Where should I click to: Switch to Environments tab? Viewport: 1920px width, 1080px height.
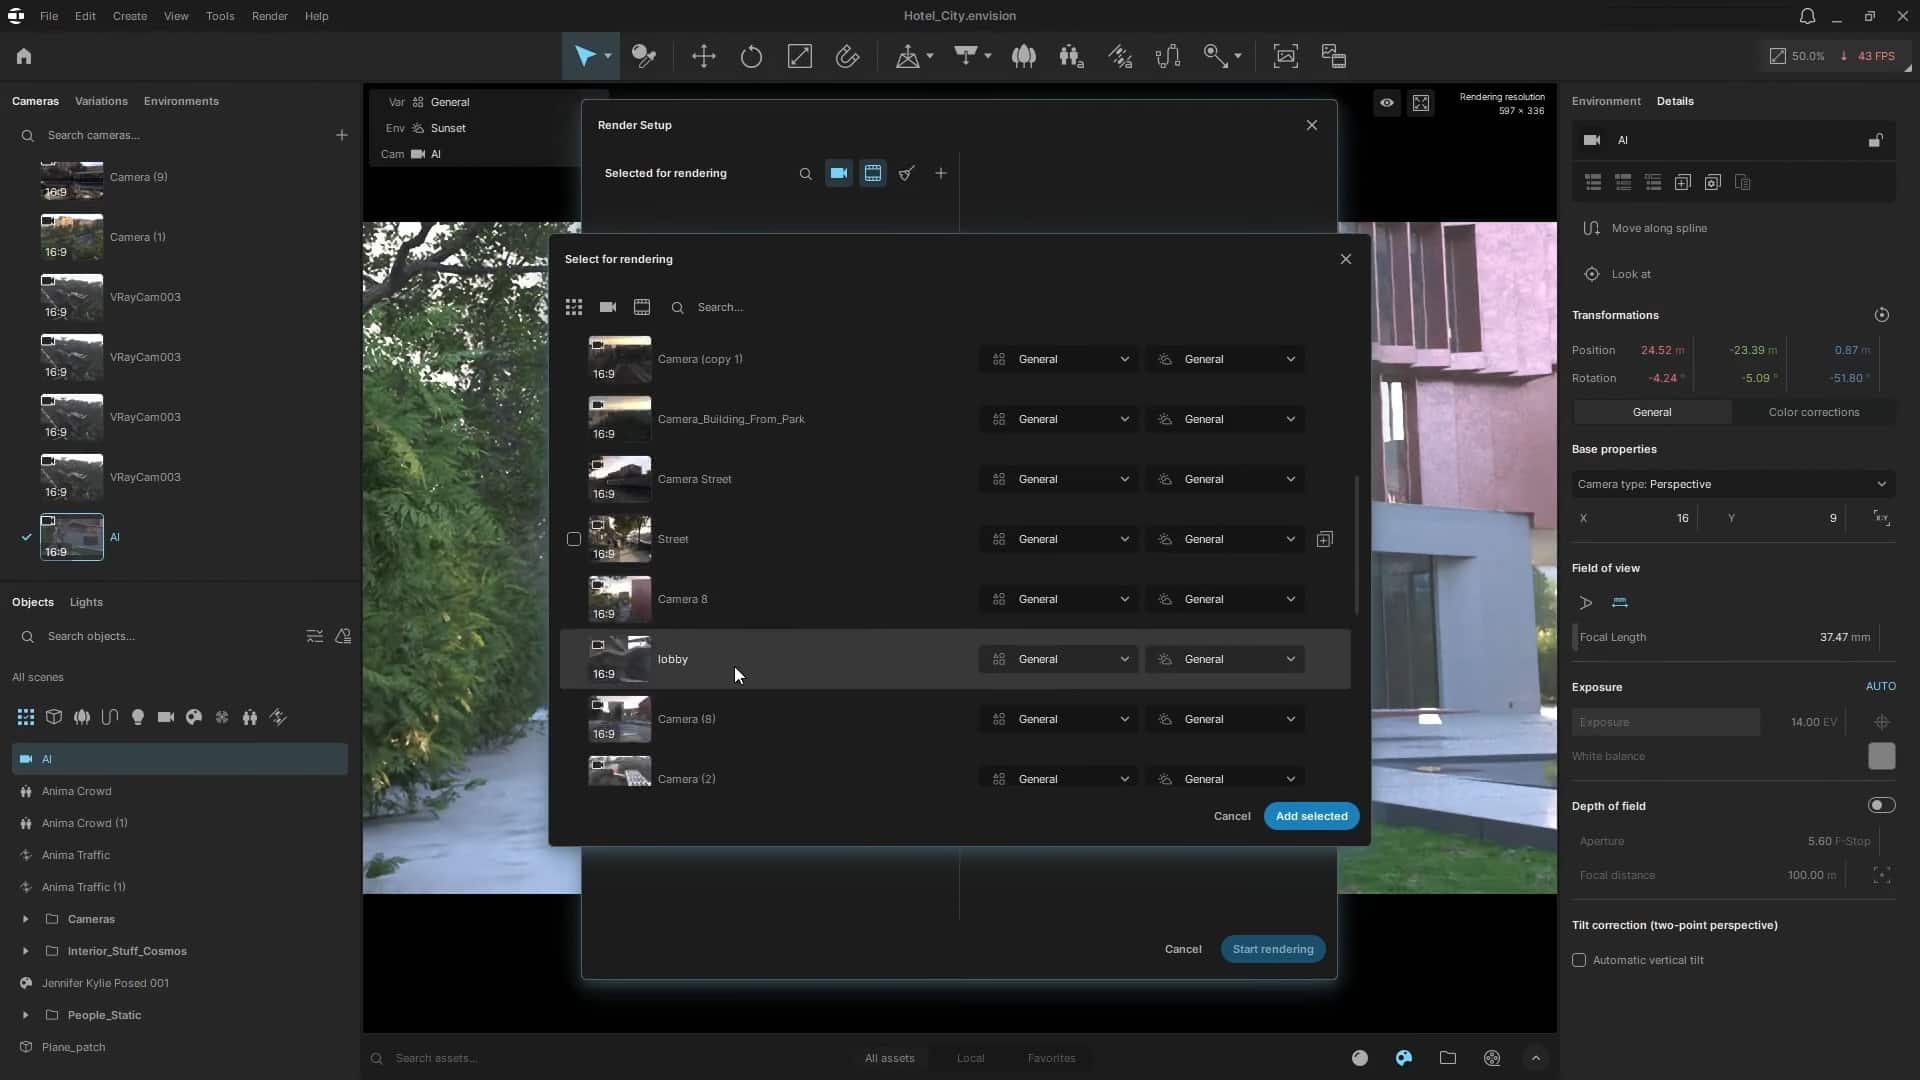point(181,101)
